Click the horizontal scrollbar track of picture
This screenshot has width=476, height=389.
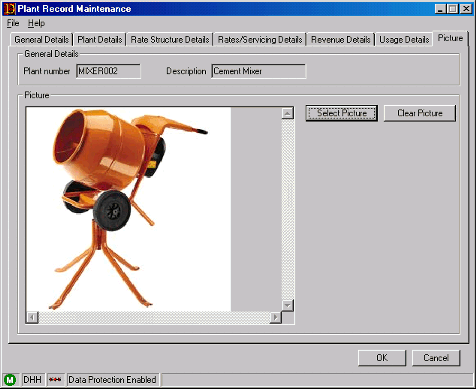[x=154, y=317]
